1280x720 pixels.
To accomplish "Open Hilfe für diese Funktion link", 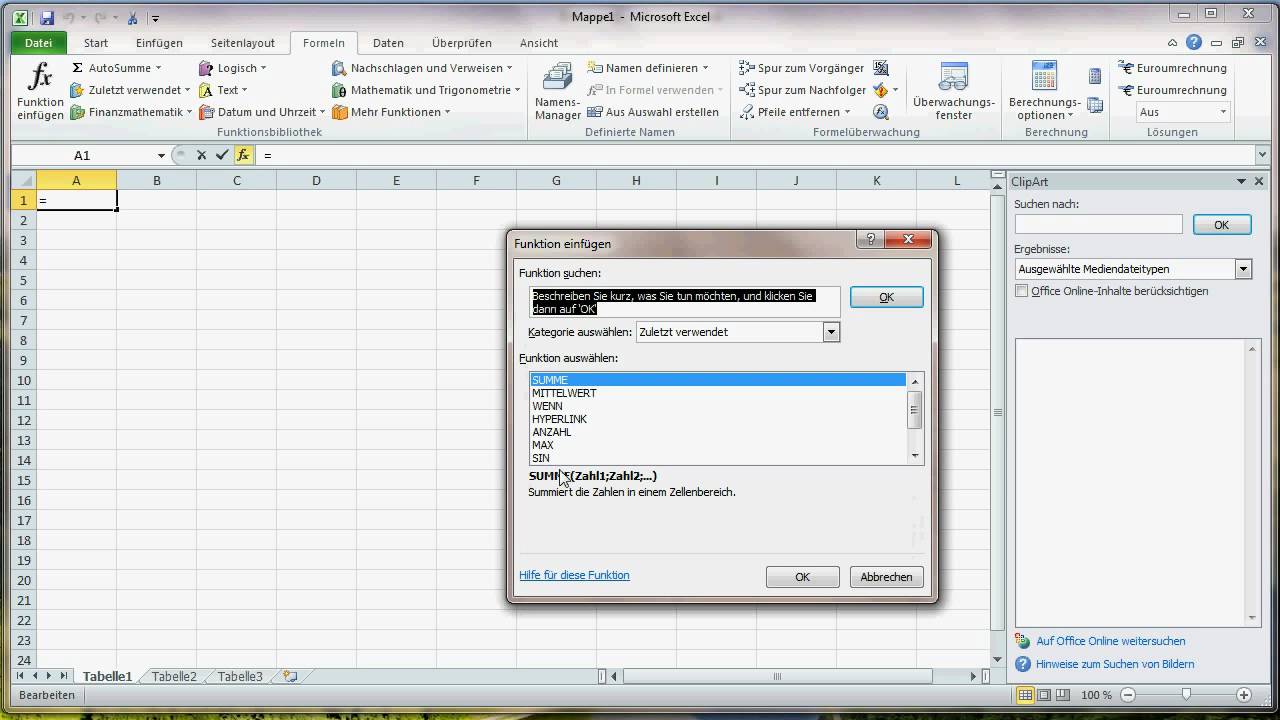I will (574, 575).
